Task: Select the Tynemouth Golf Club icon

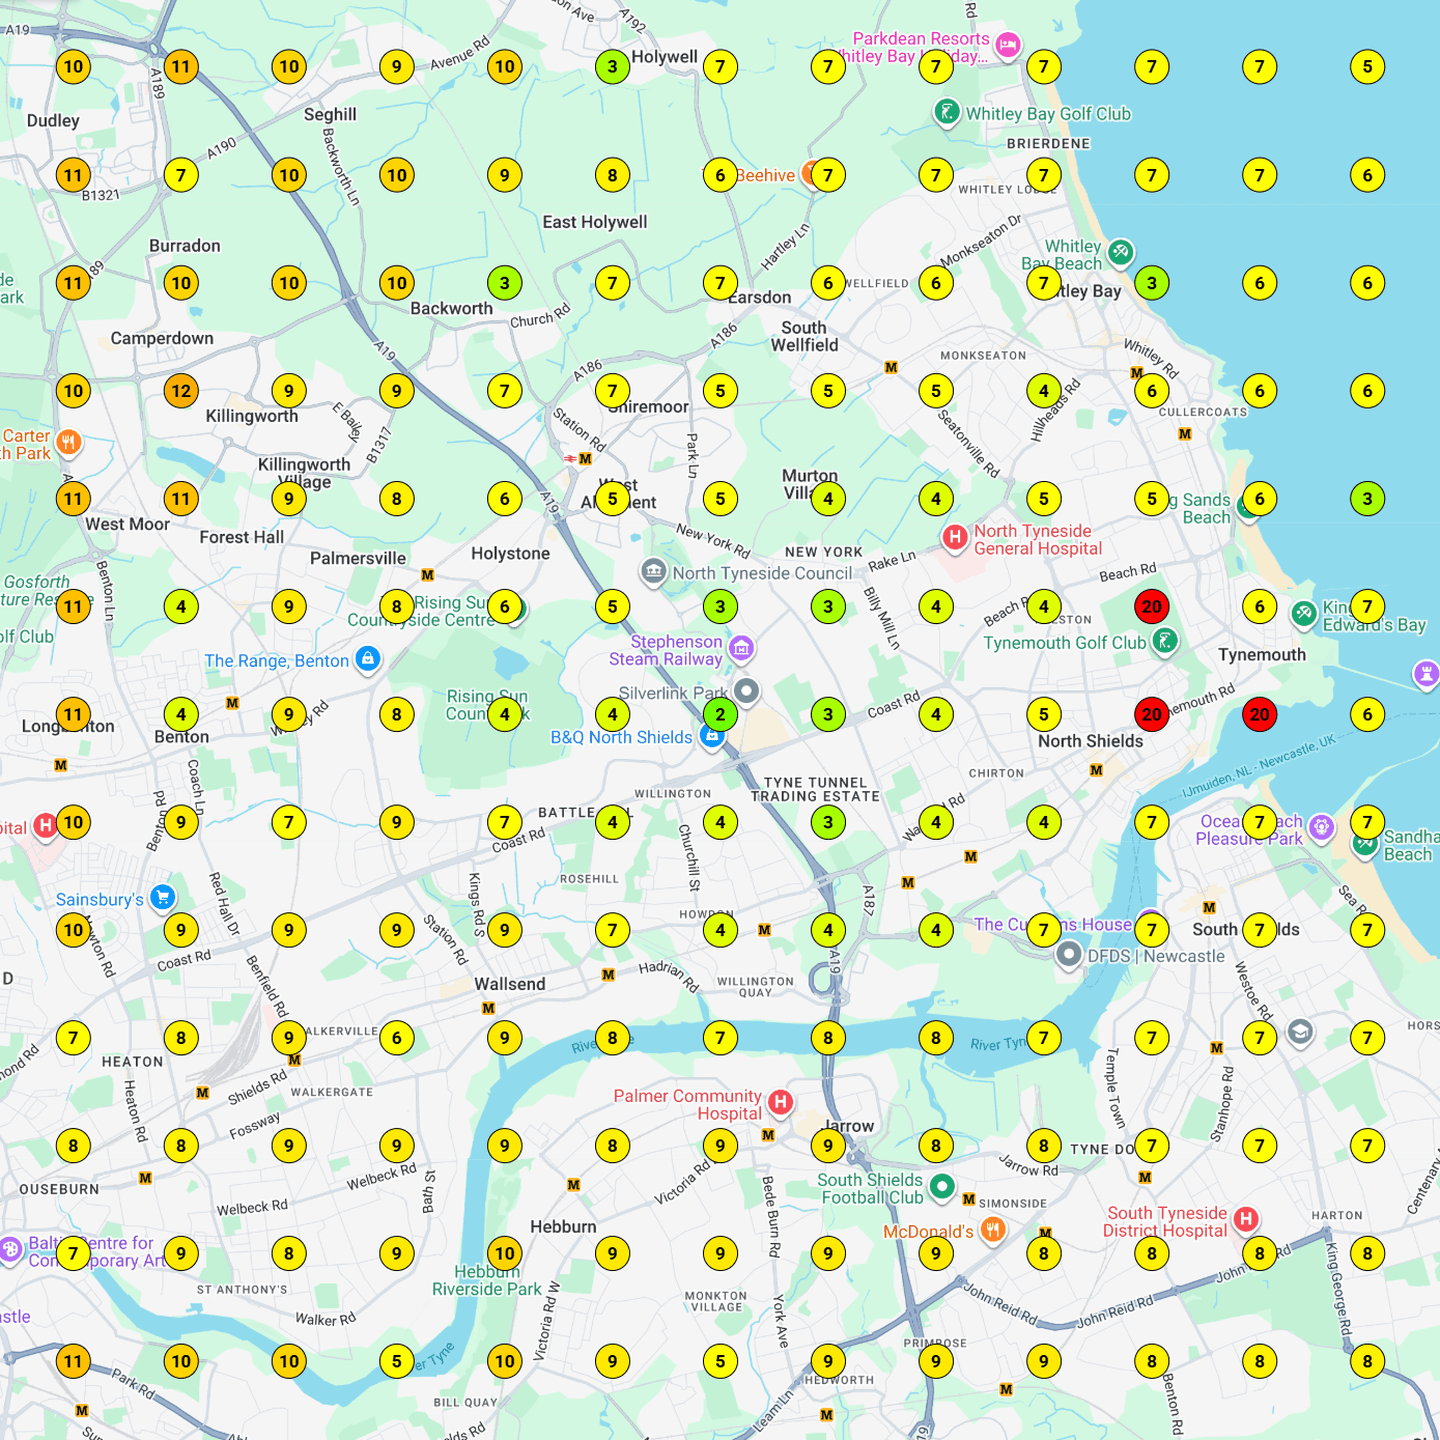Action: pyautogui.click(x=1164, y=641)
